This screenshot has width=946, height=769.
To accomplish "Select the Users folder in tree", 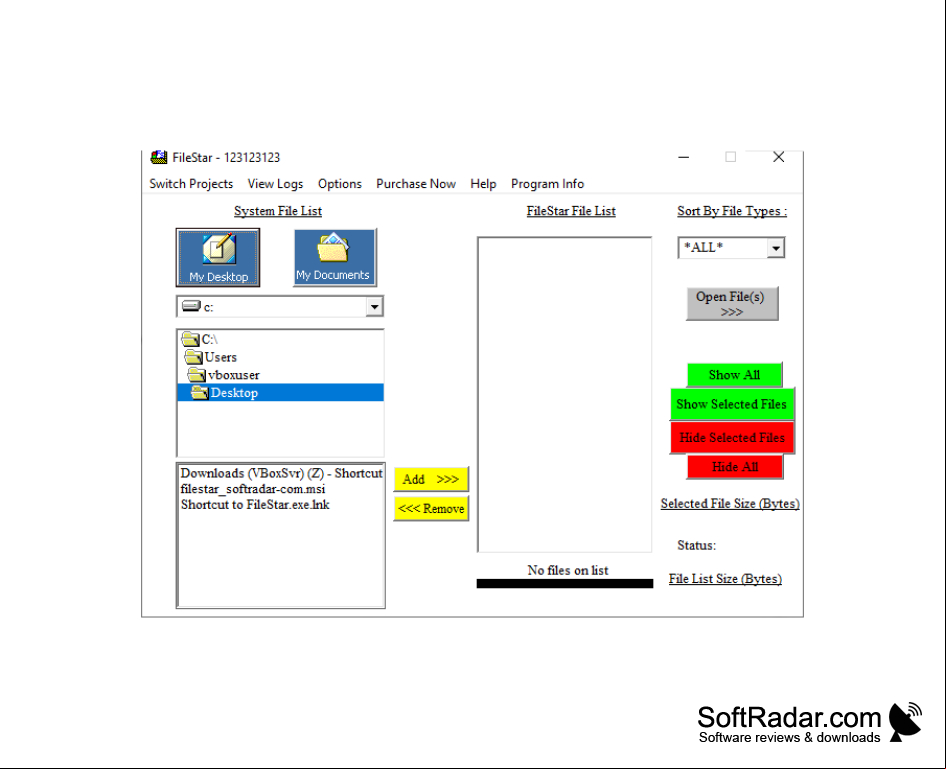I will pos(221,357).
